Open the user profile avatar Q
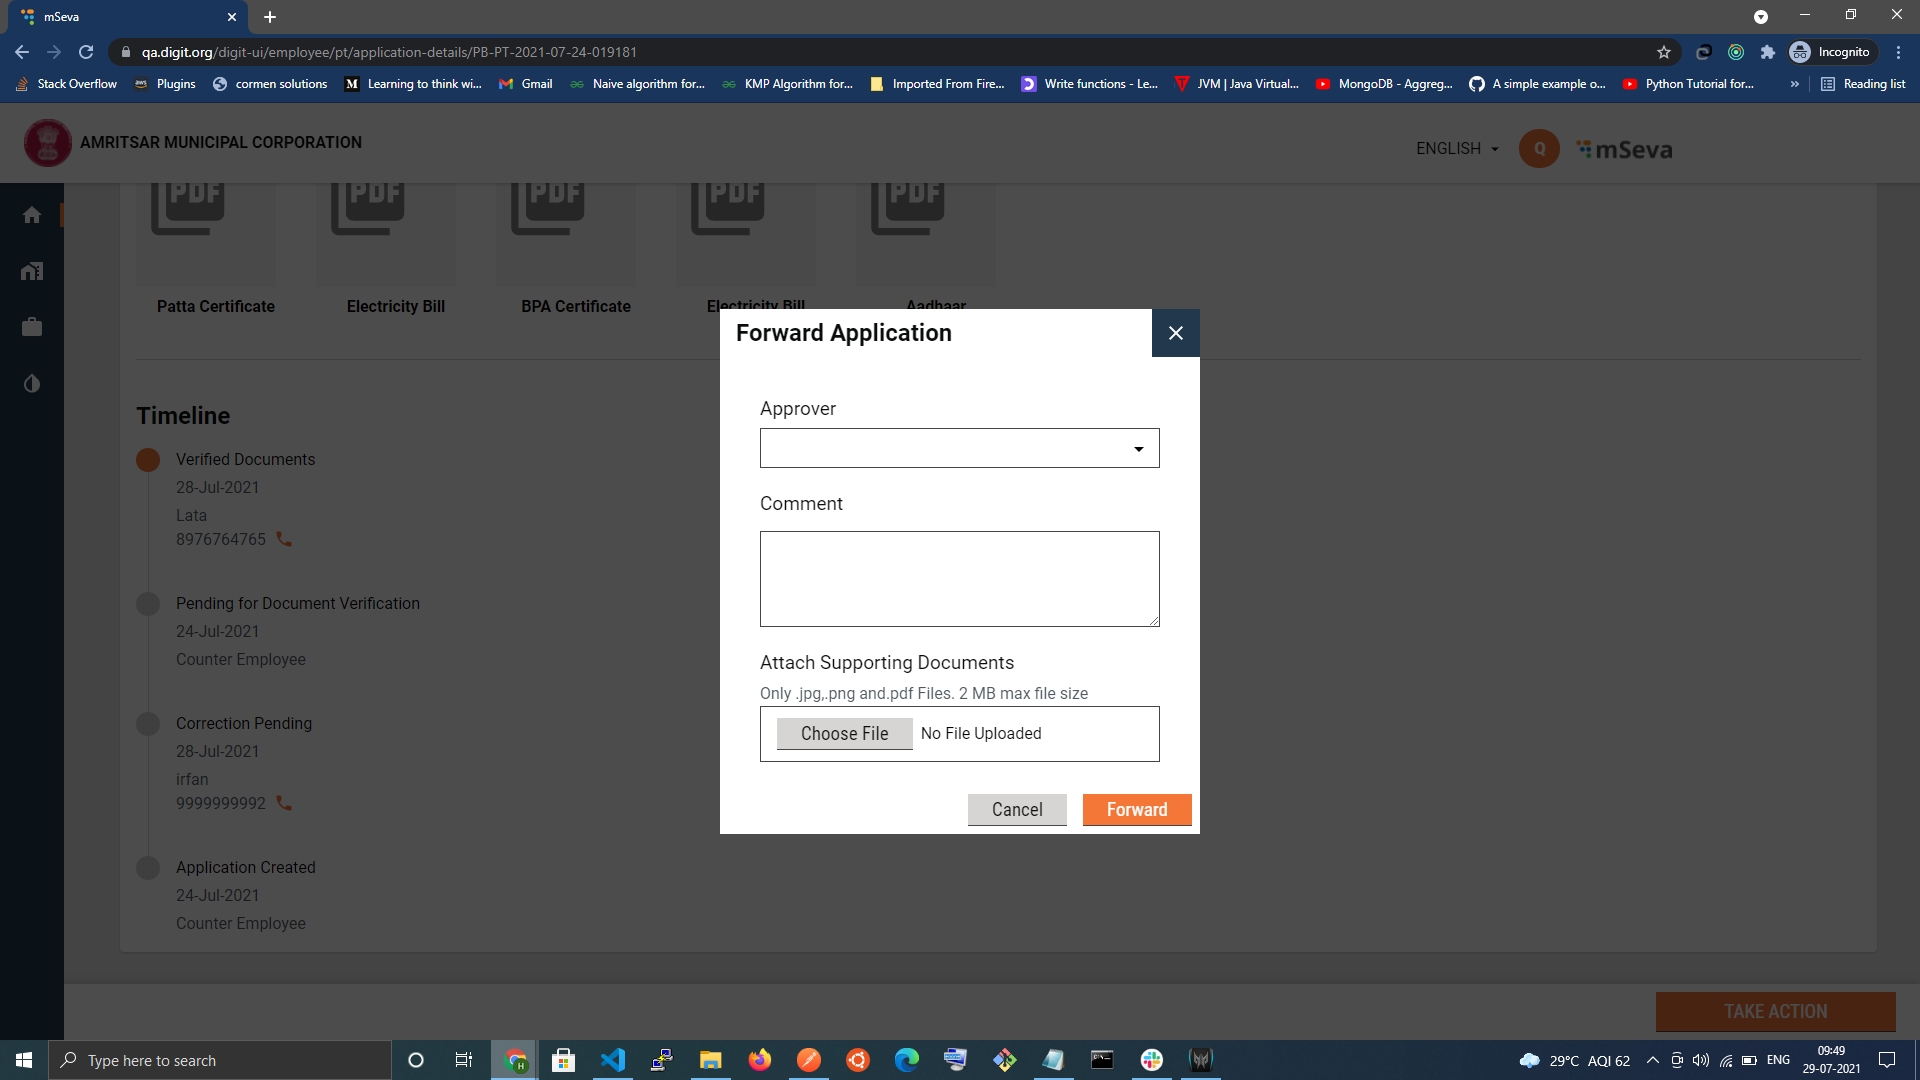Image resolution: width=1920 pixels, height=1080 pixels. (1539, 148)
